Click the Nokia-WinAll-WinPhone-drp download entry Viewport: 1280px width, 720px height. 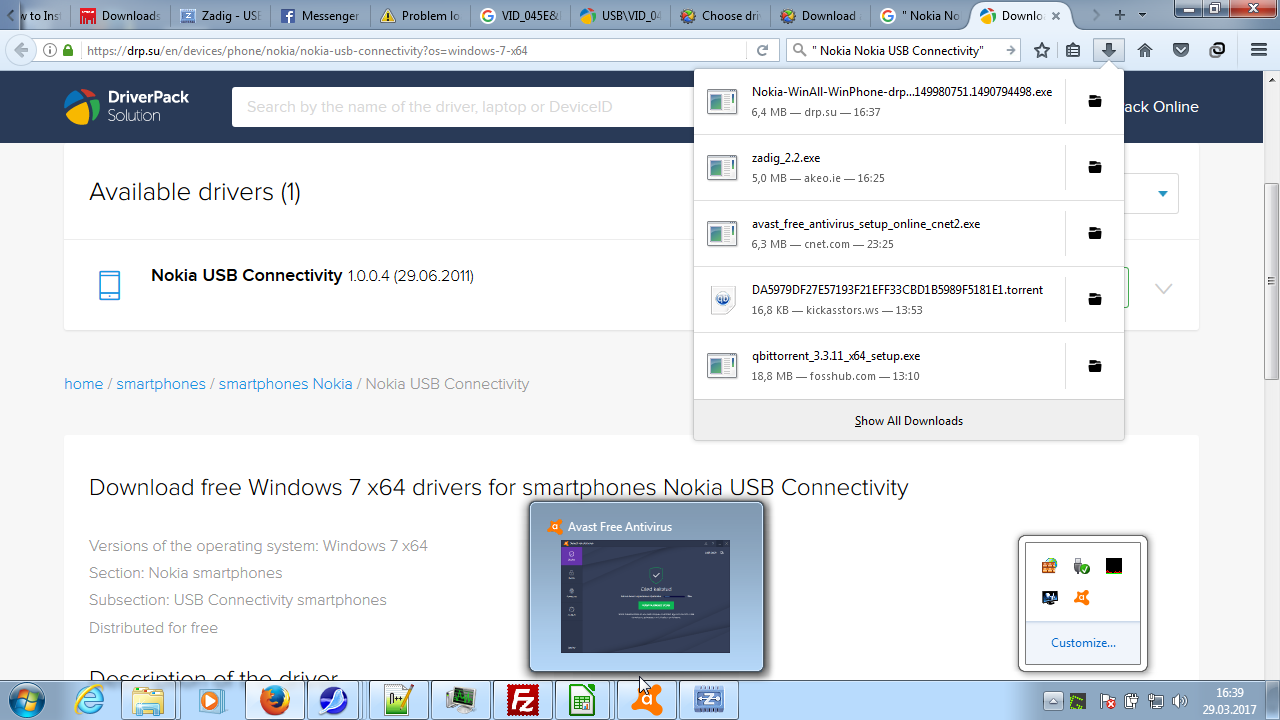point(879,101)
